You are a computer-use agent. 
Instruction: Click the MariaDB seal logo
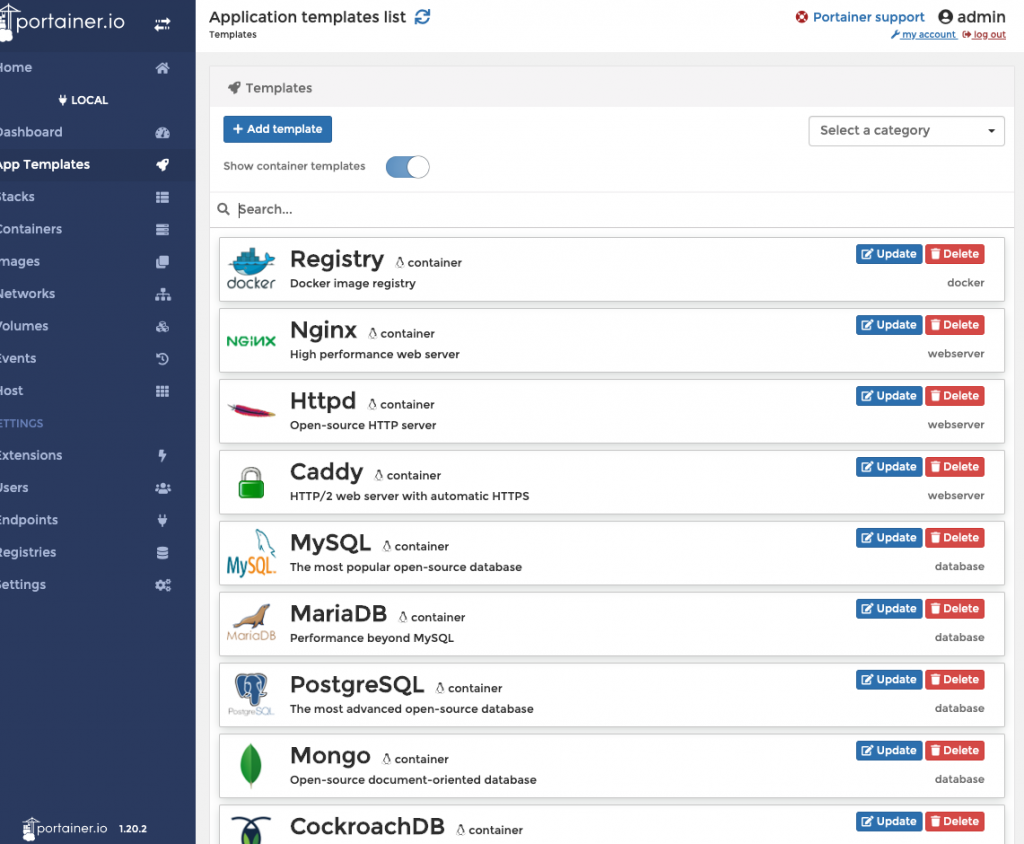pos(251,624)
